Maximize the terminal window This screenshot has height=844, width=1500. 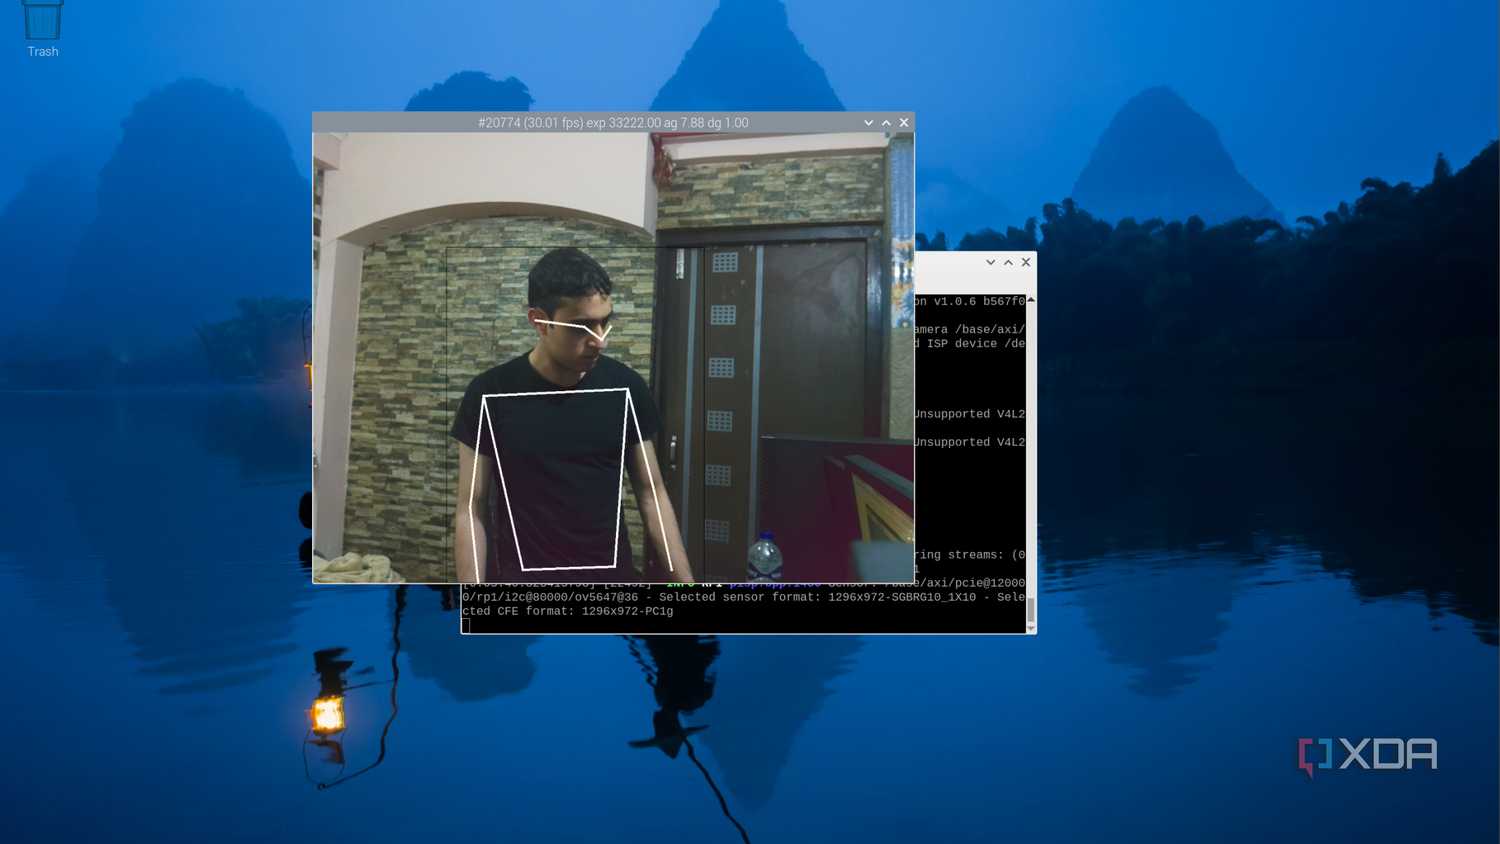coord(1008,262)
